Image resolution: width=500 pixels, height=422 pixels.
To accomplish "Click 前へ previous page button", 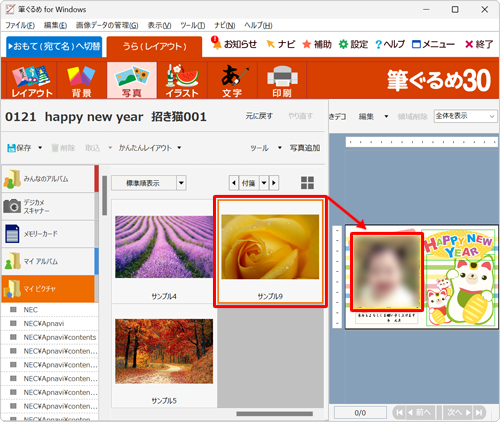I will (421, 413).
